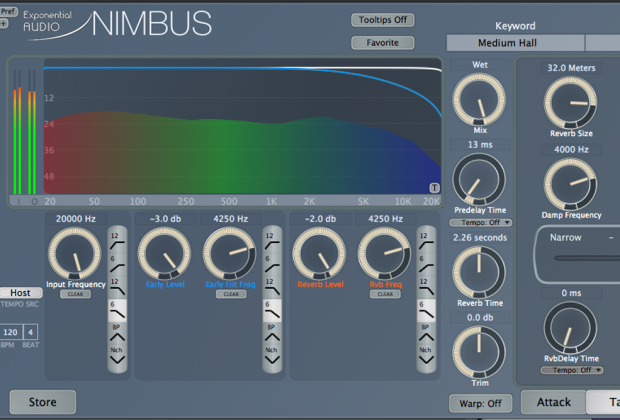Click the Reverb Level knob
The height and width of the screenshot is (420, 620).
[x=319, y=254]
